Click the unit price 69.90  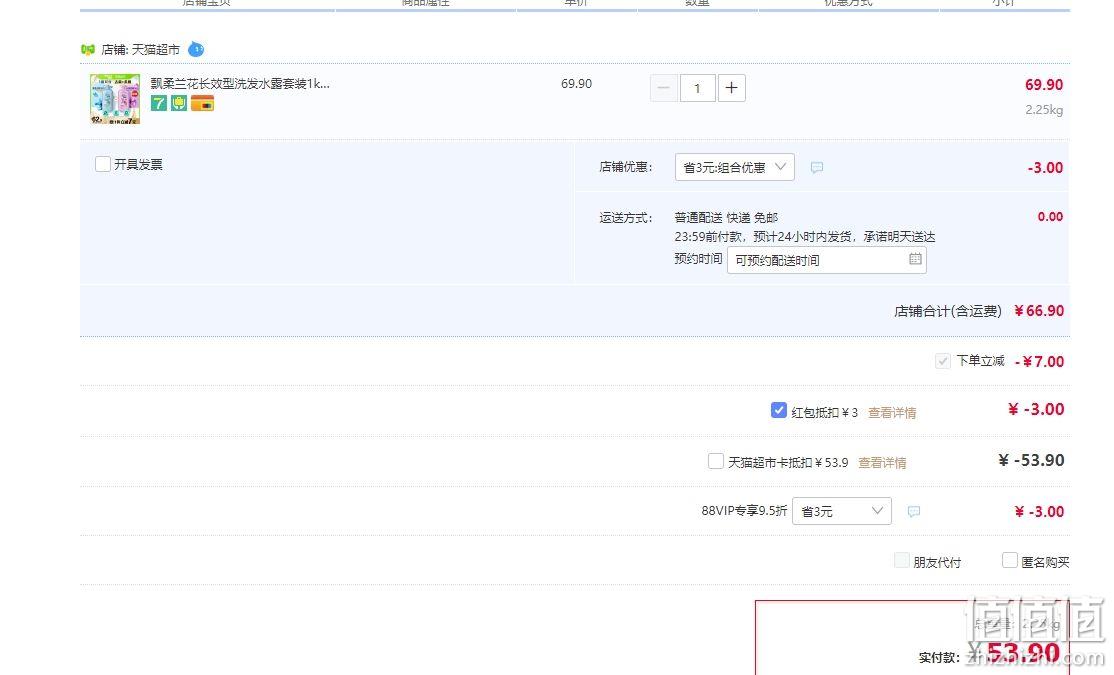[576, 84]
